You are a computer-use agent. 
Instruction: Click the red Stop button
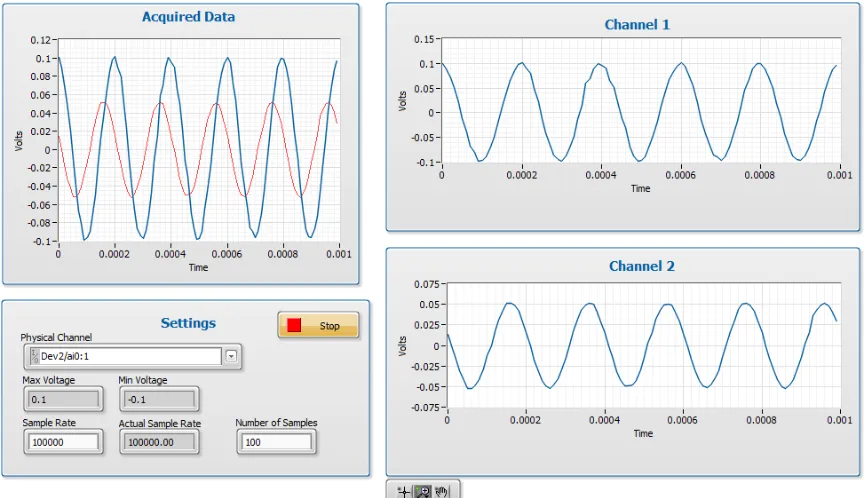(x=318, y=326)
